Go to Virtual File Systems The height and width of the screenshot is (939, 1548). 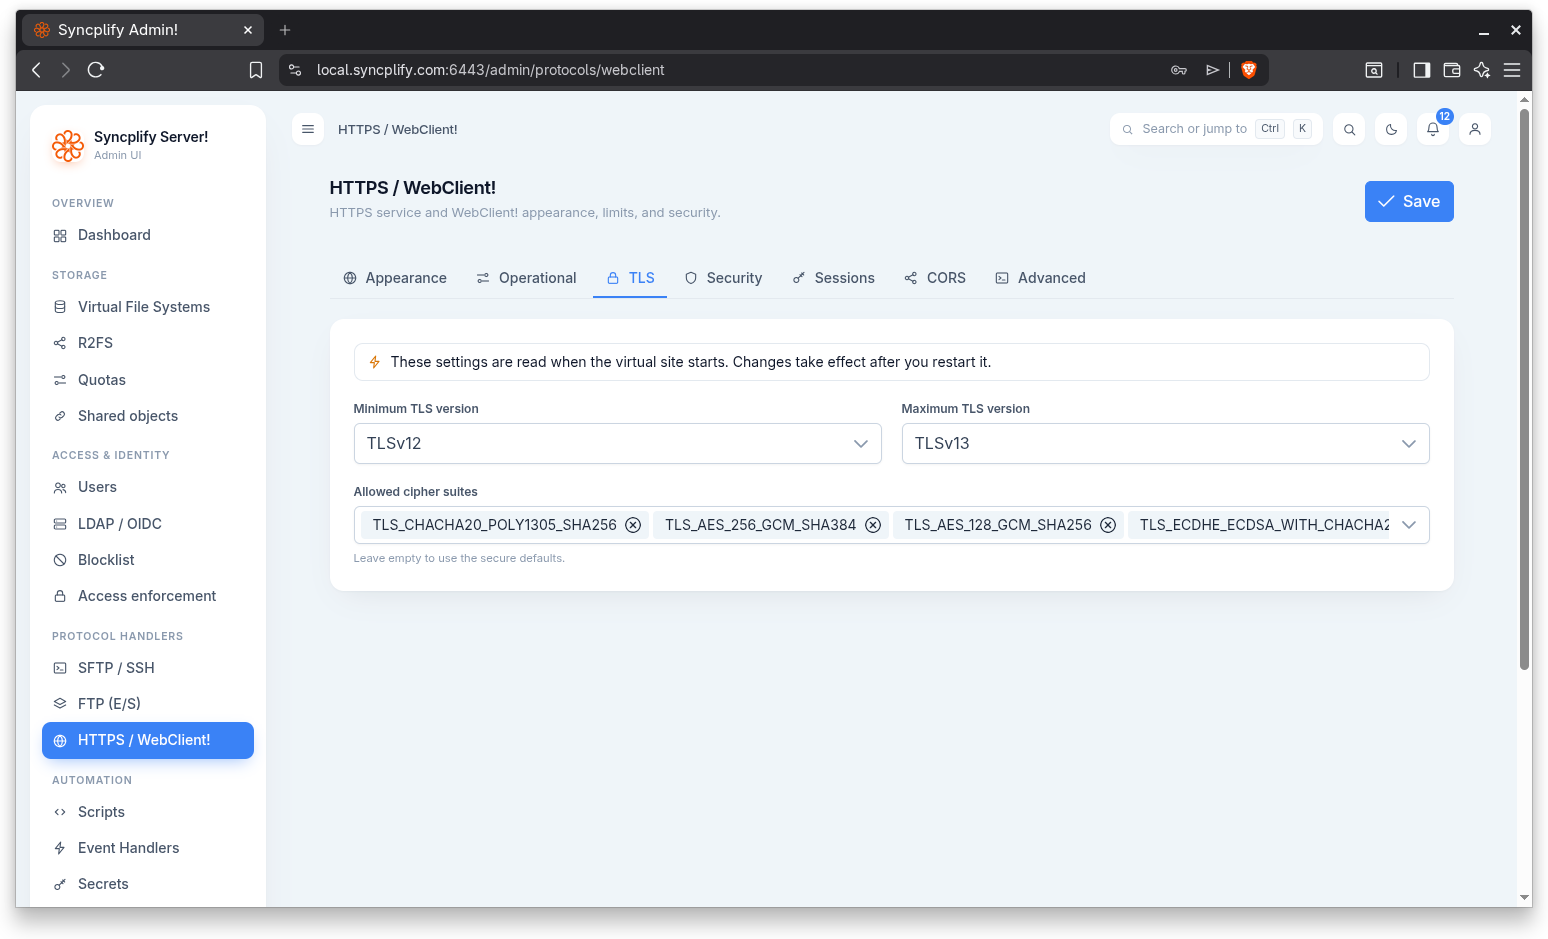[148, 307]
